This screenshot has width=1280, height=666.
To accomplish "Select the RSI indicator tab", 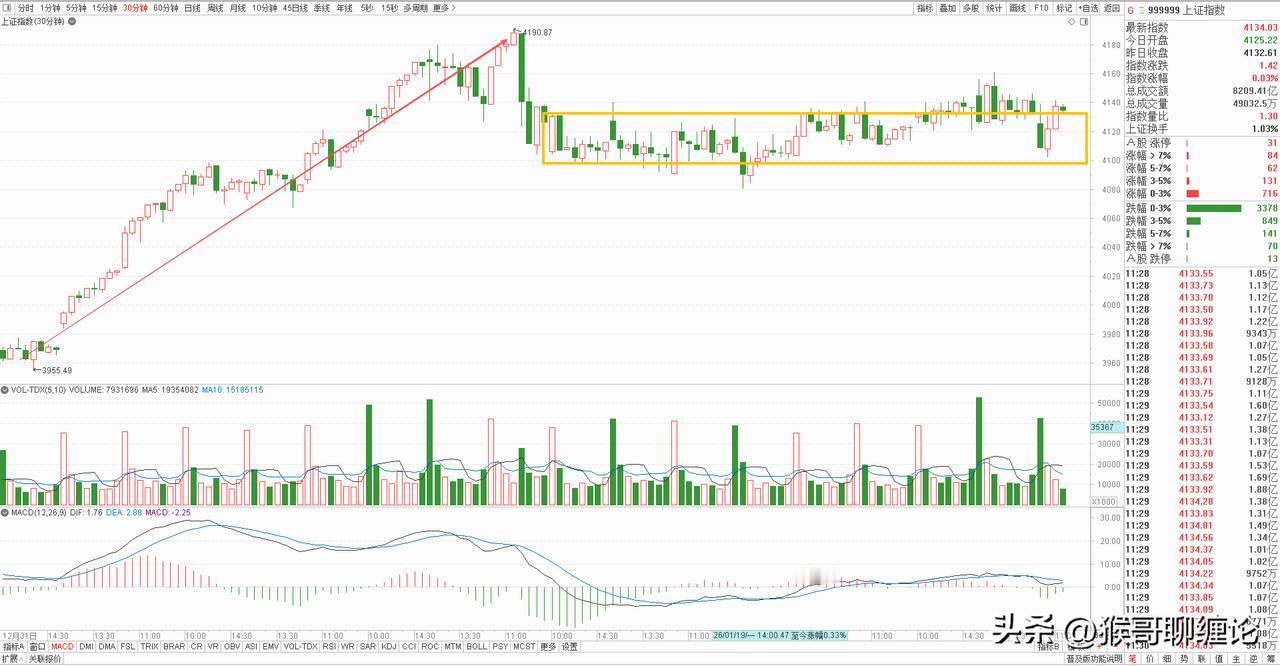I will click(x=329, y=646).
